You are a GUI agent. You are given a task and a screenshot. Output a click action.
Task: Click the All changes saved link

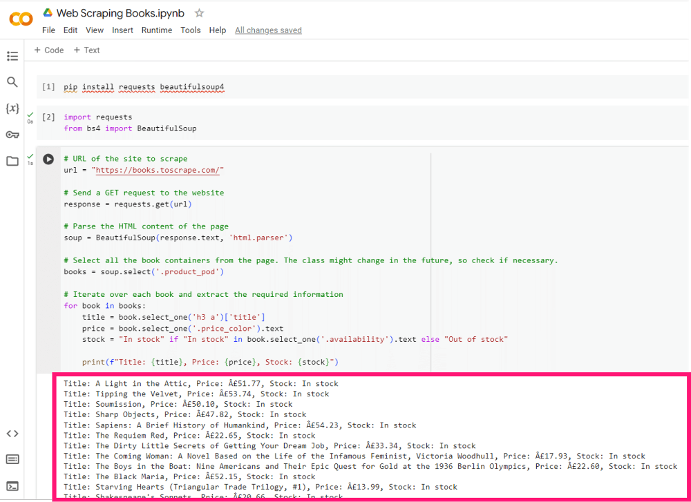point(268,30)
